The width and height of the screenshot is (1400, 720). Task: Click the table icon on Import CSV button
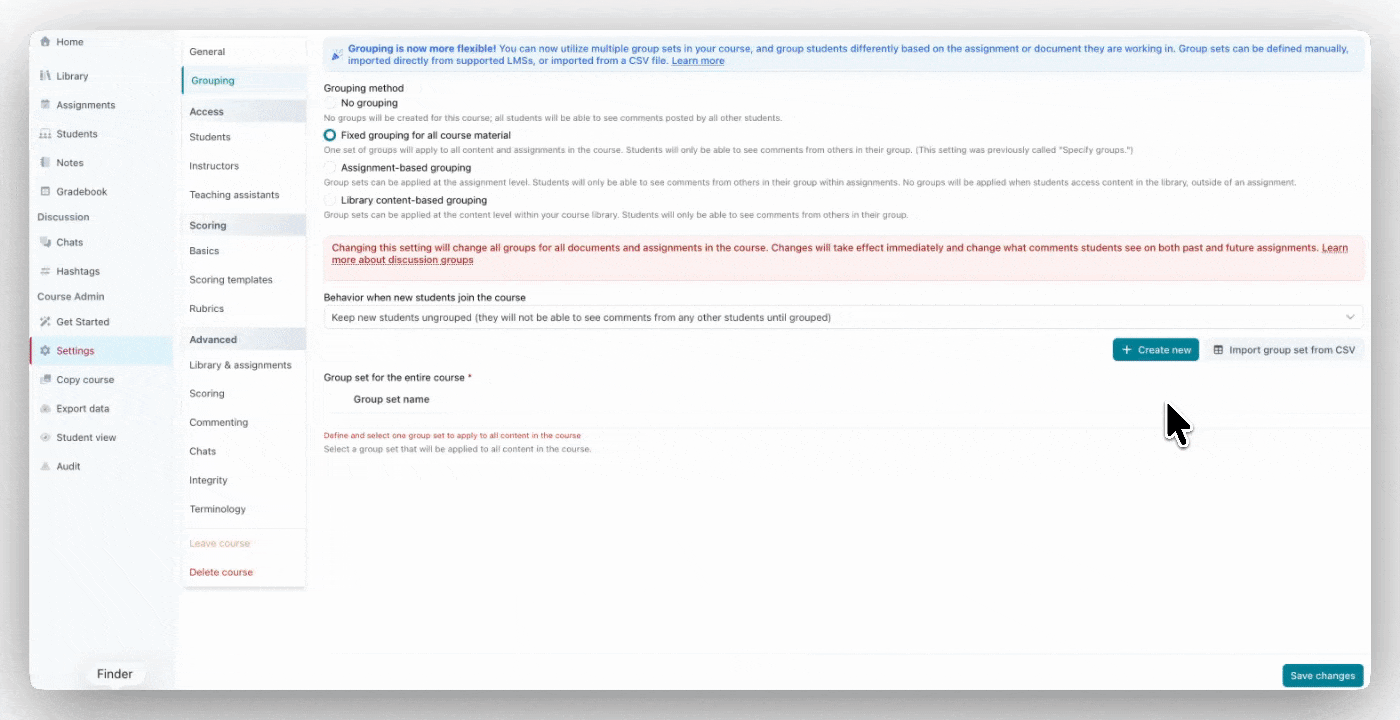(x=1218, y=350)
